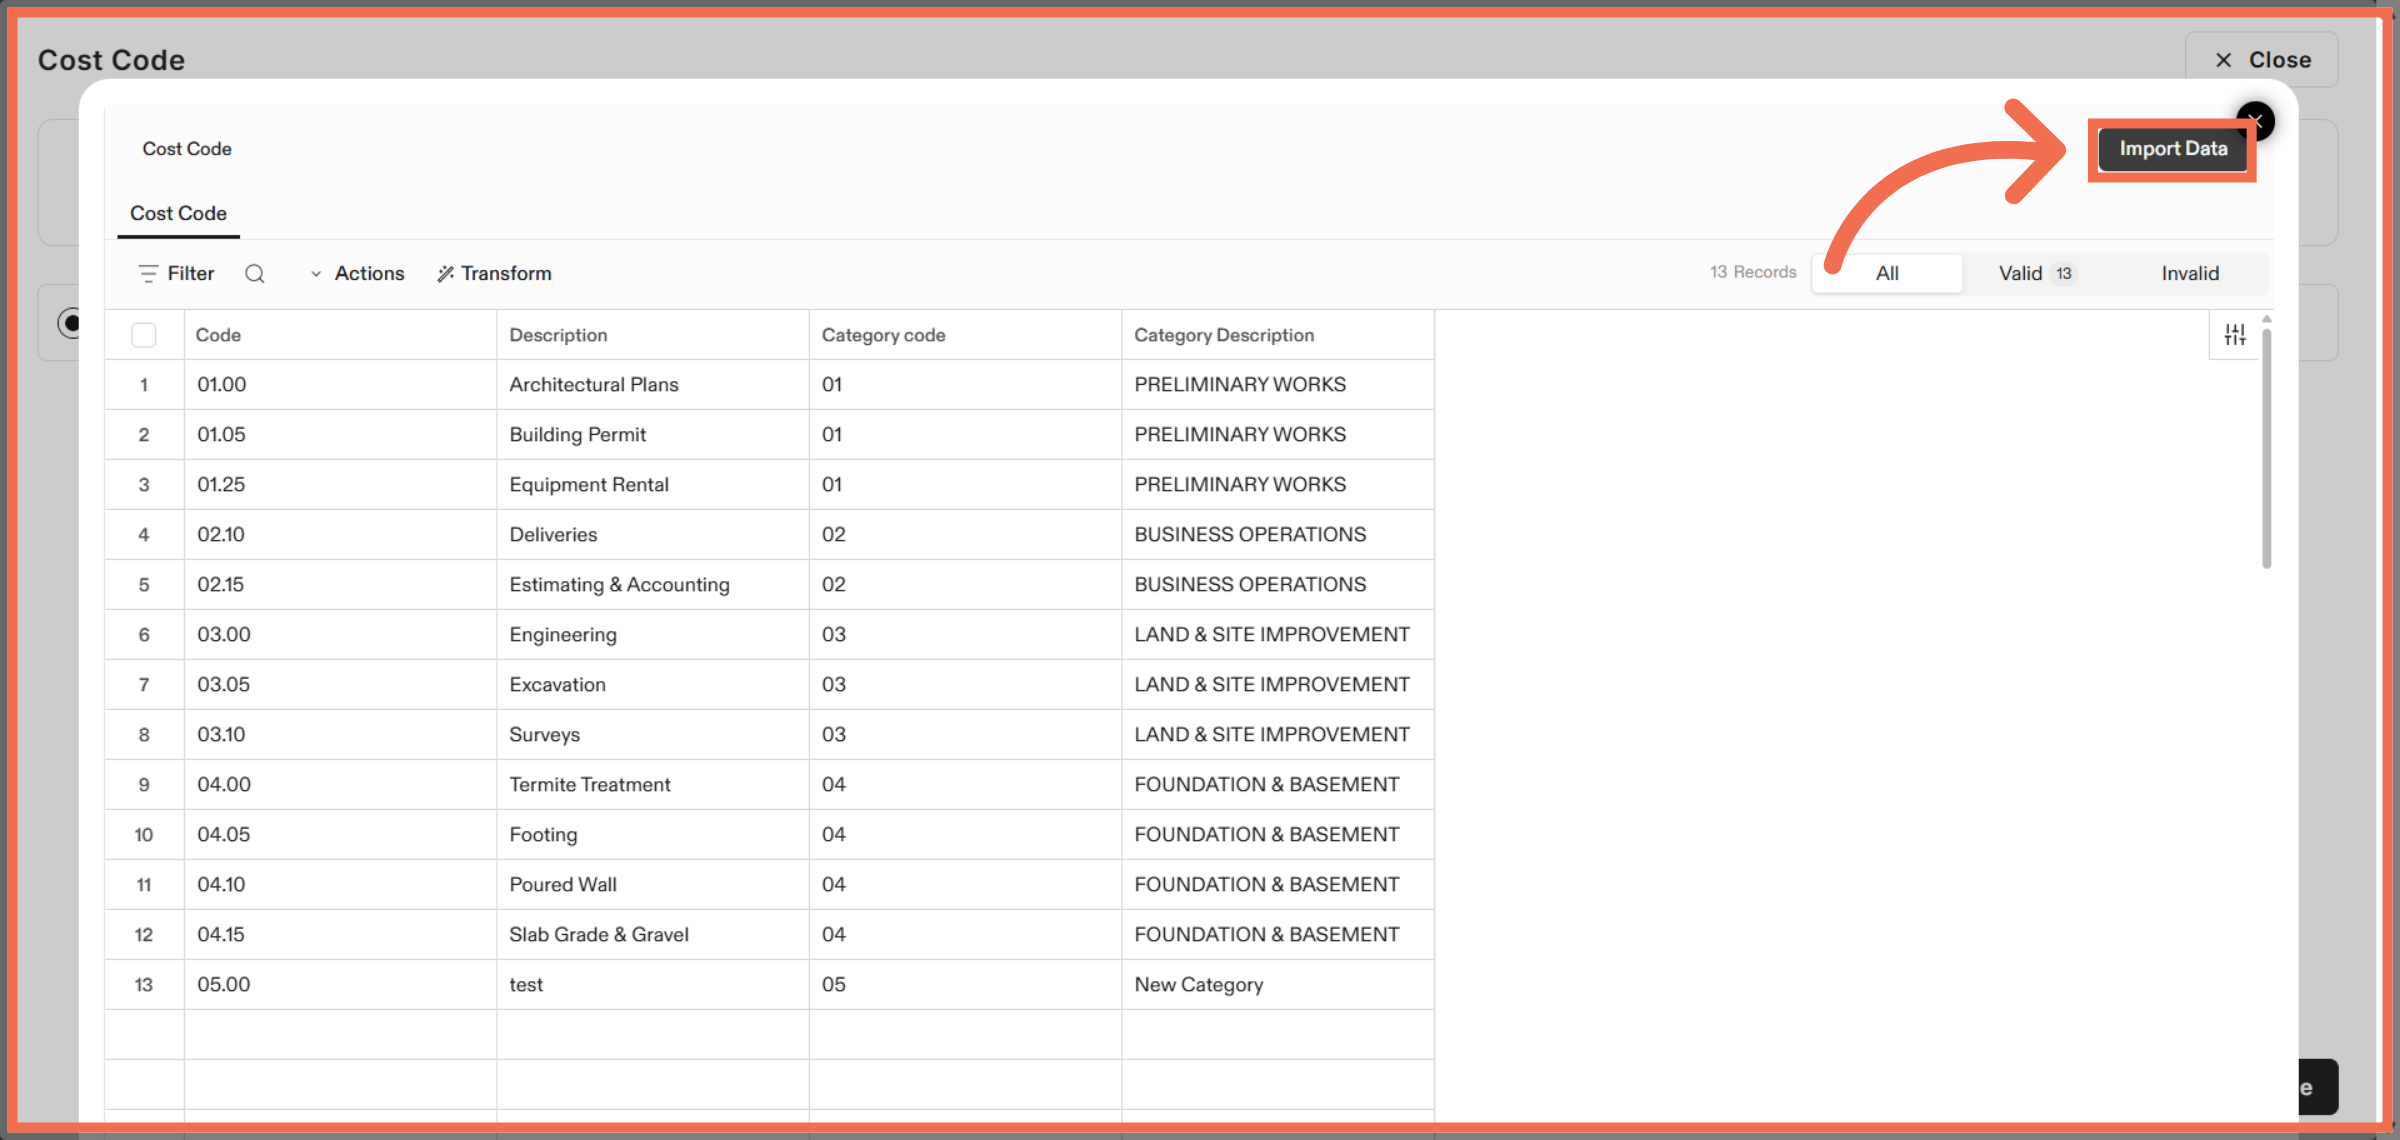Toggle the Invalid records filter
Screen dimensions: 2400x1140
coord(2190,272)
